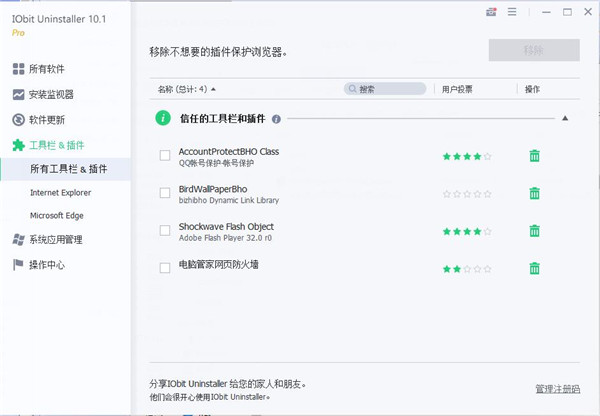Image resolution: width=600 pixels, height=416 pixels.
Task: Collapse the 信任的工具栏和插件 section arrow
Action: point(565,118)
